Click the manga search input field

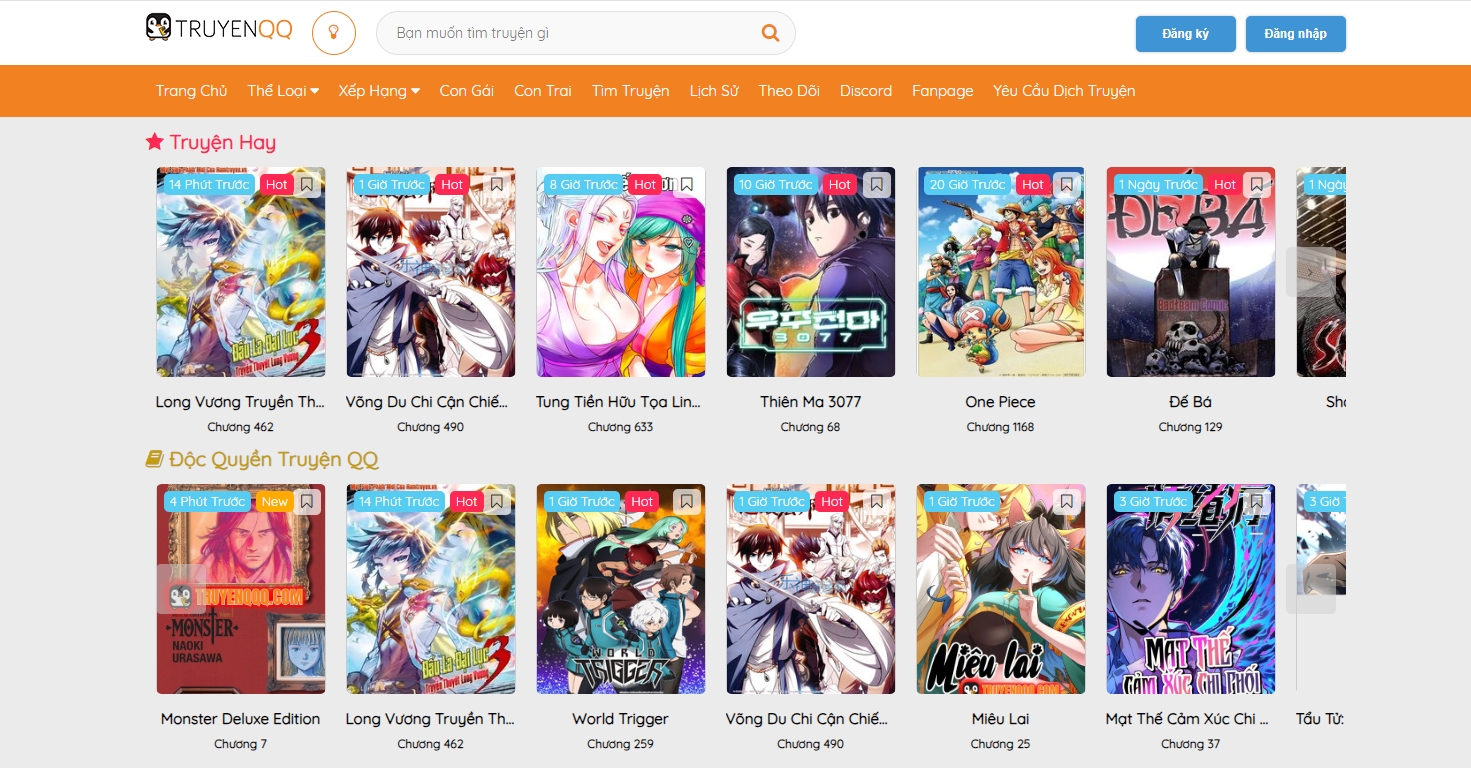[x=570, y=33]
